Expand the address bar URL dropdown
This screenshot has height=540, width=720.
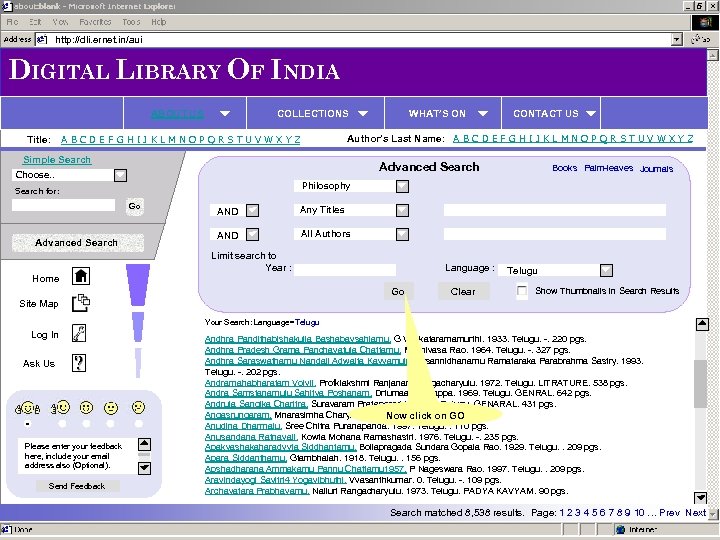coord(676,39)
